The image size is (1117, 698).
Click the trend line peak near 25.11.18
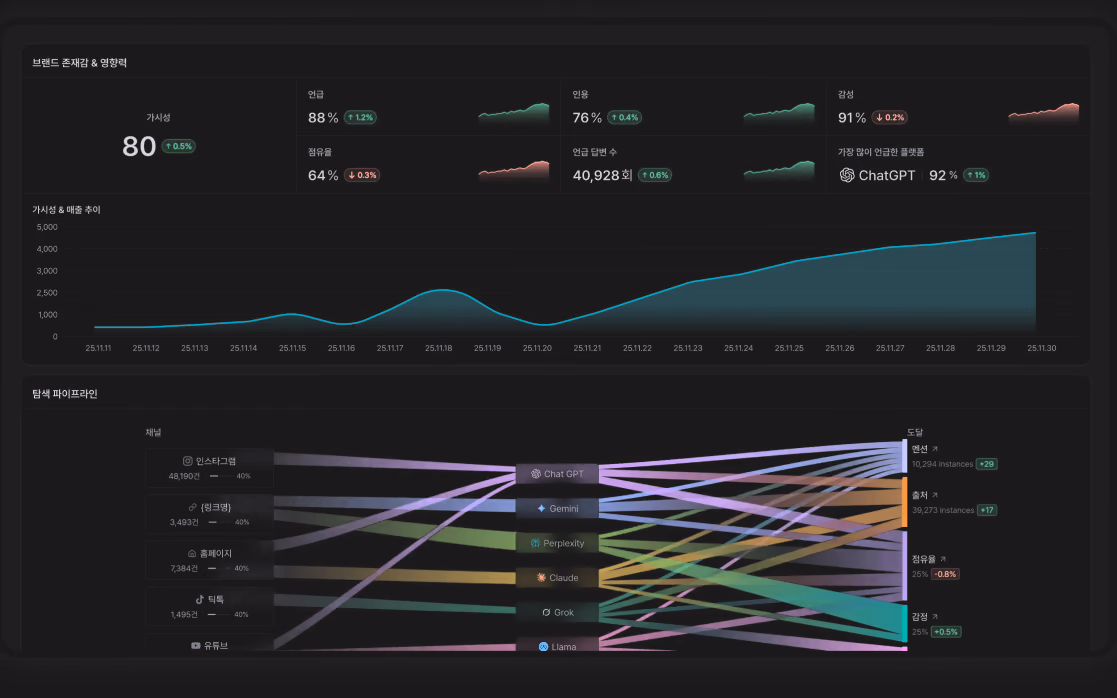442,290
